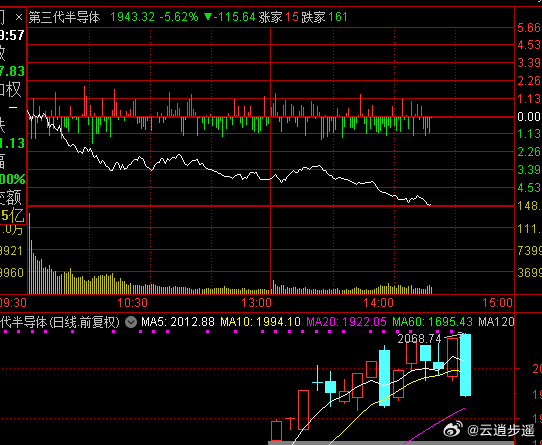Image resolution: width=542 pixels, height=445 pixels.
Task: Click the last large cyan daily candlestick
Action: pos(465,365)
